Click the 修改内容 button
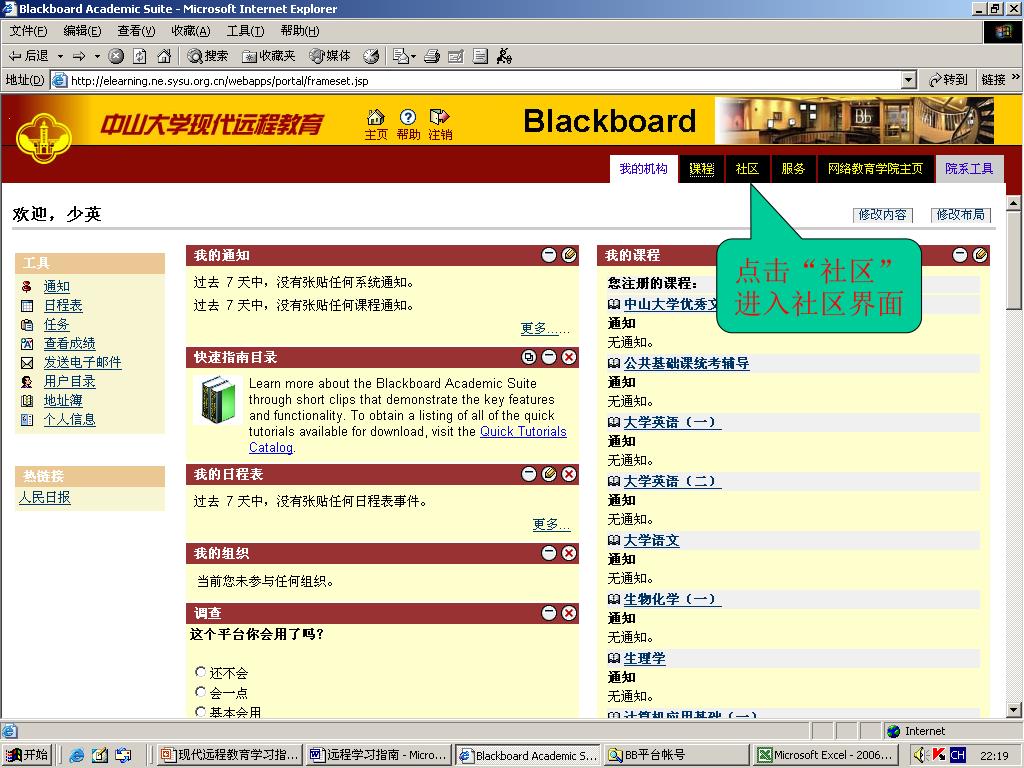Screen dimensions: 1024x768 point(882,215)
